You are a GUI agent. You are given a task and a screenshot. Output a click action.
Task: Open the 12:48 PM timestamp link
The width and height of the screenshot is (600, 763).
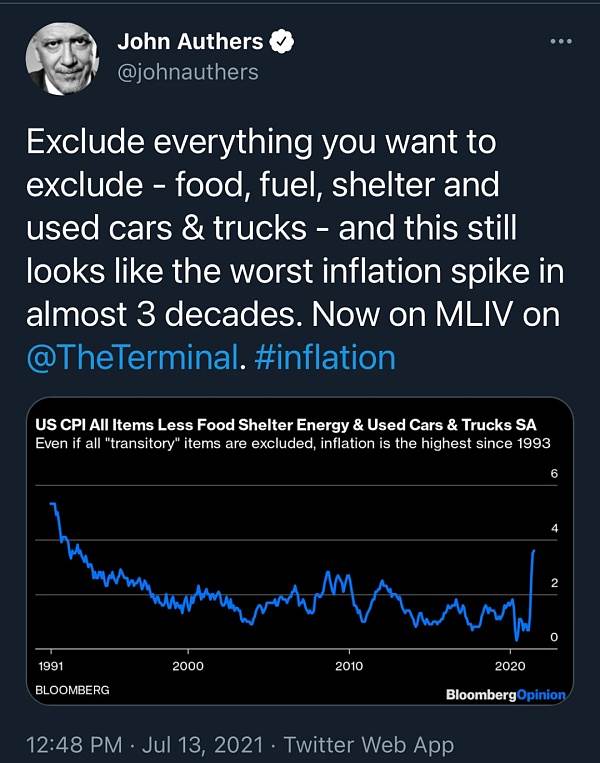pyautogui.click(x=73, y=745)
